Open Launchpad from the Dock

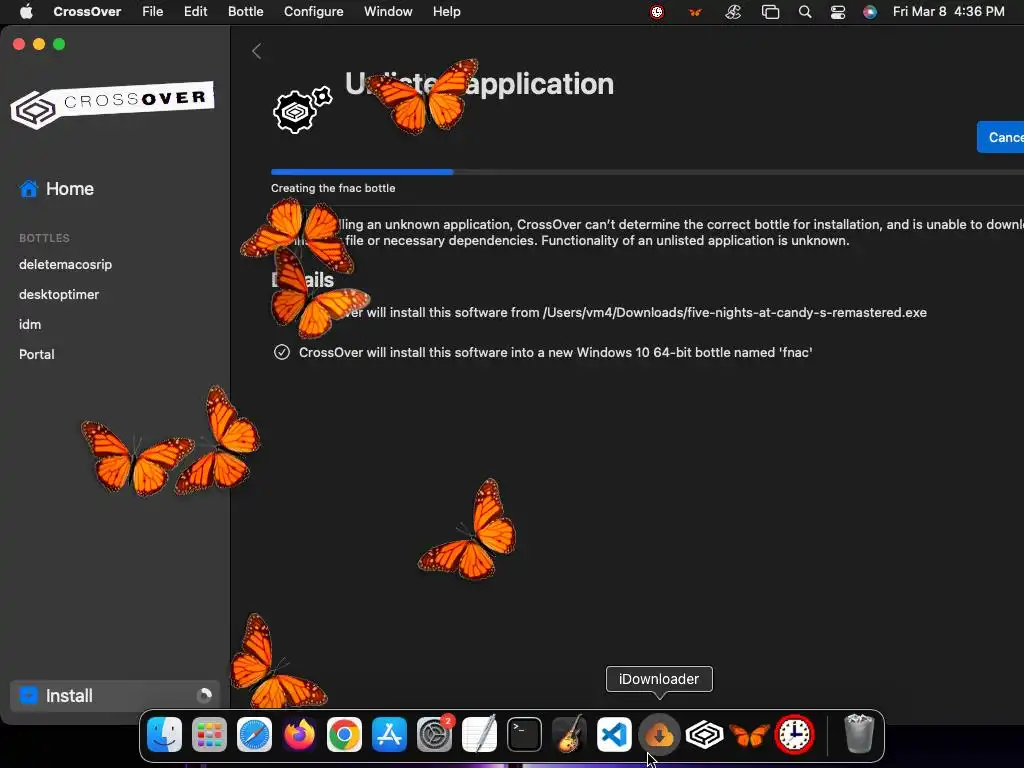click(210, 735)
